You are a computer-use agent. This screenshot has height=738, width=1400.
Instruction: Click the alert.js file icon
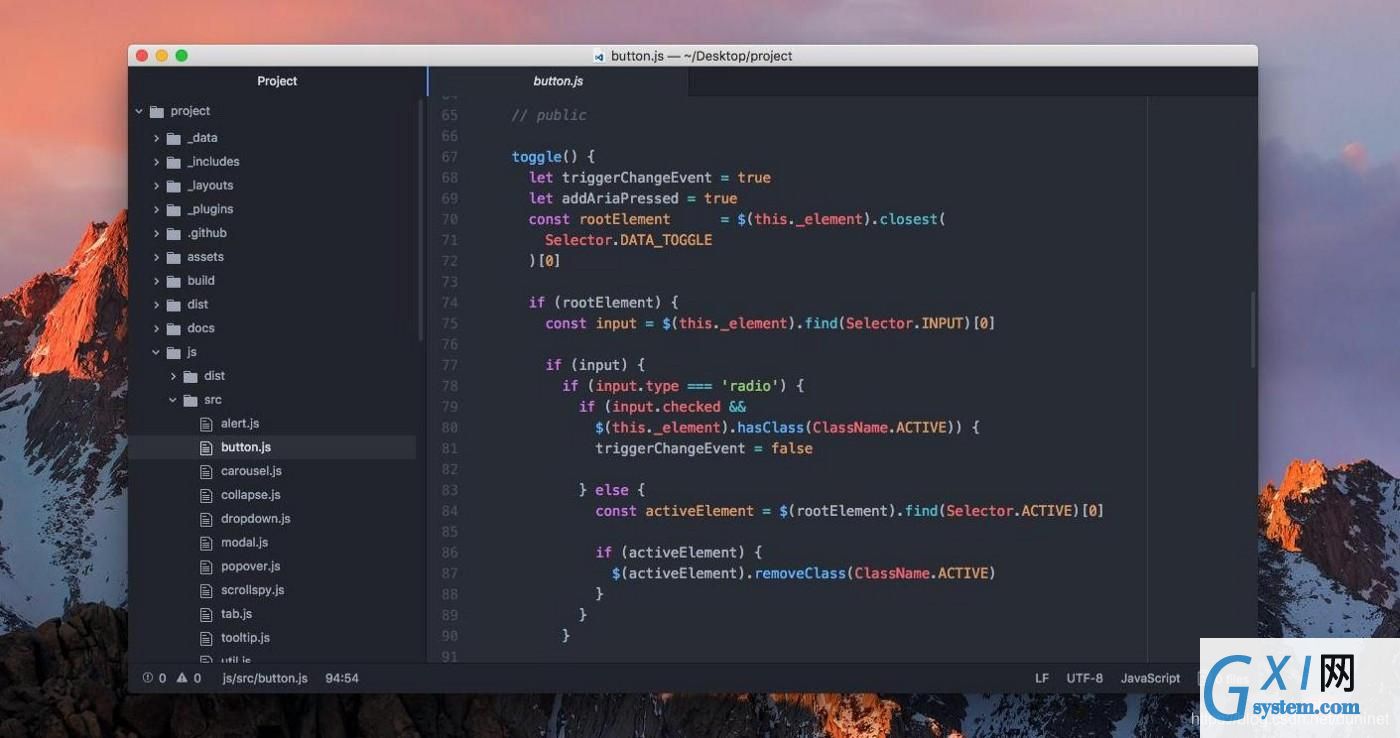coord(207,424)
